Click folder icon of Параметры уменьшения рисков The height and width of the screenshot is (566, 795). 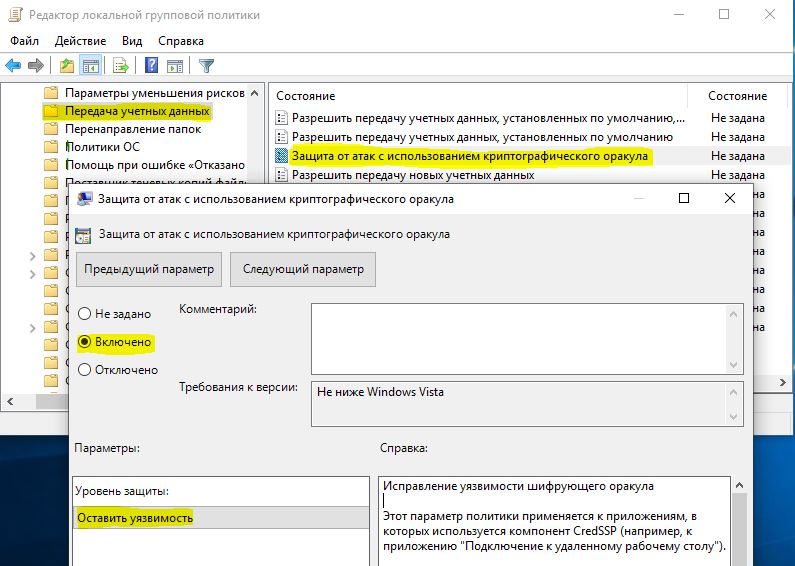[x=51, y=93]
